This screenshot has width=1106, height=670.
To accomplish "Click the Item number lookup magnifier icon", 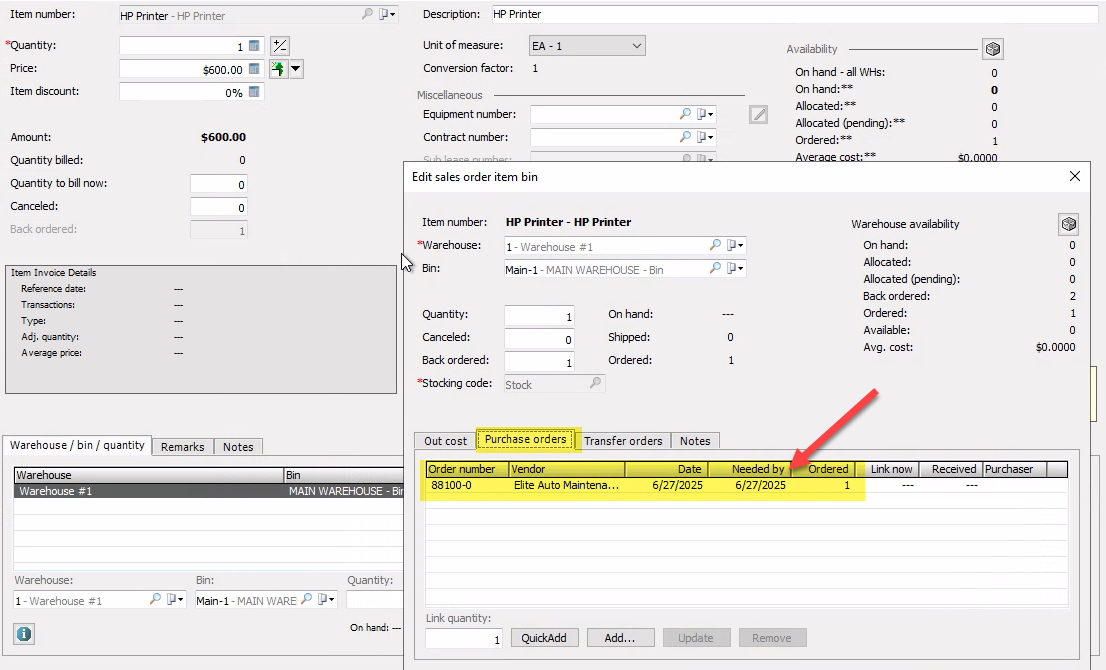I will (x=367, y=14).
